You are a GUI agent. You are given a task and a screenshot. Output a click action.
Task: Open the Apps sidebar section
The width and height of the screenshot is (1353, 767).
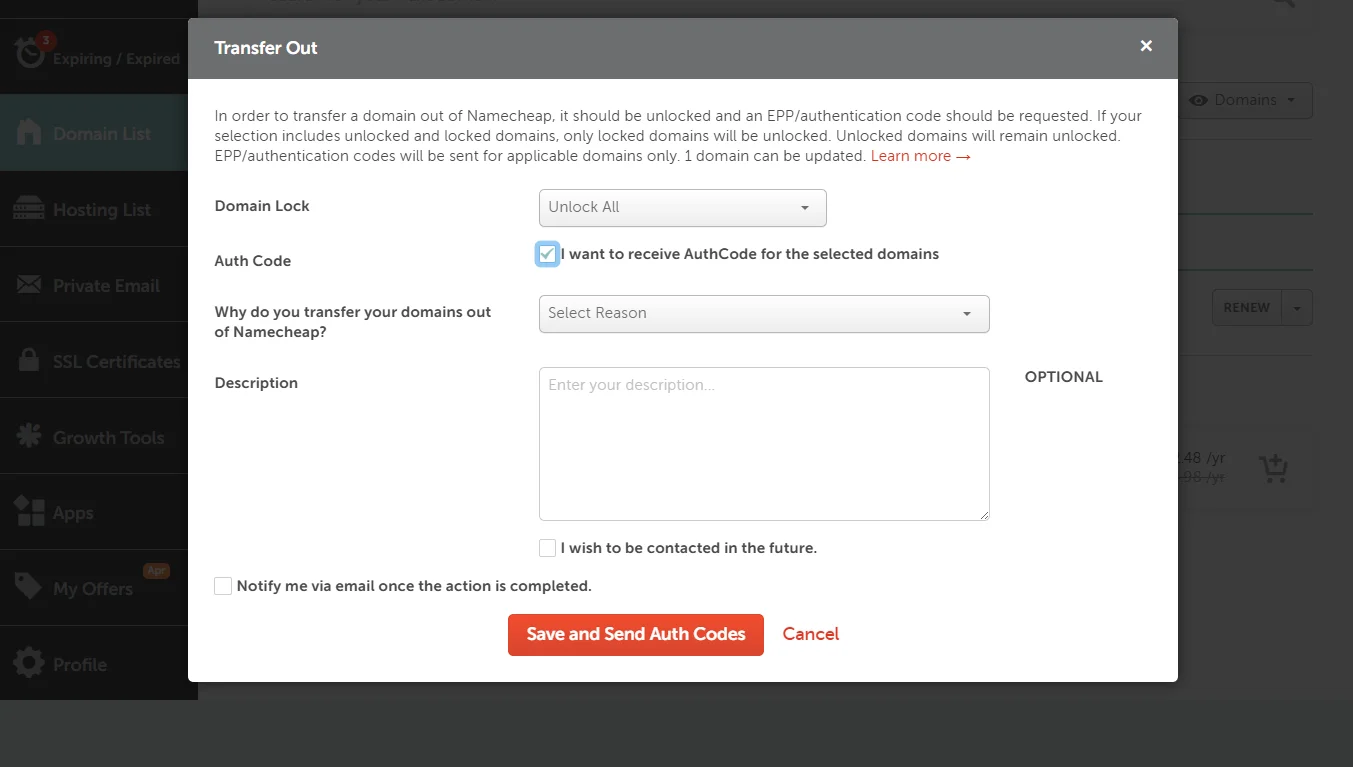99,512
